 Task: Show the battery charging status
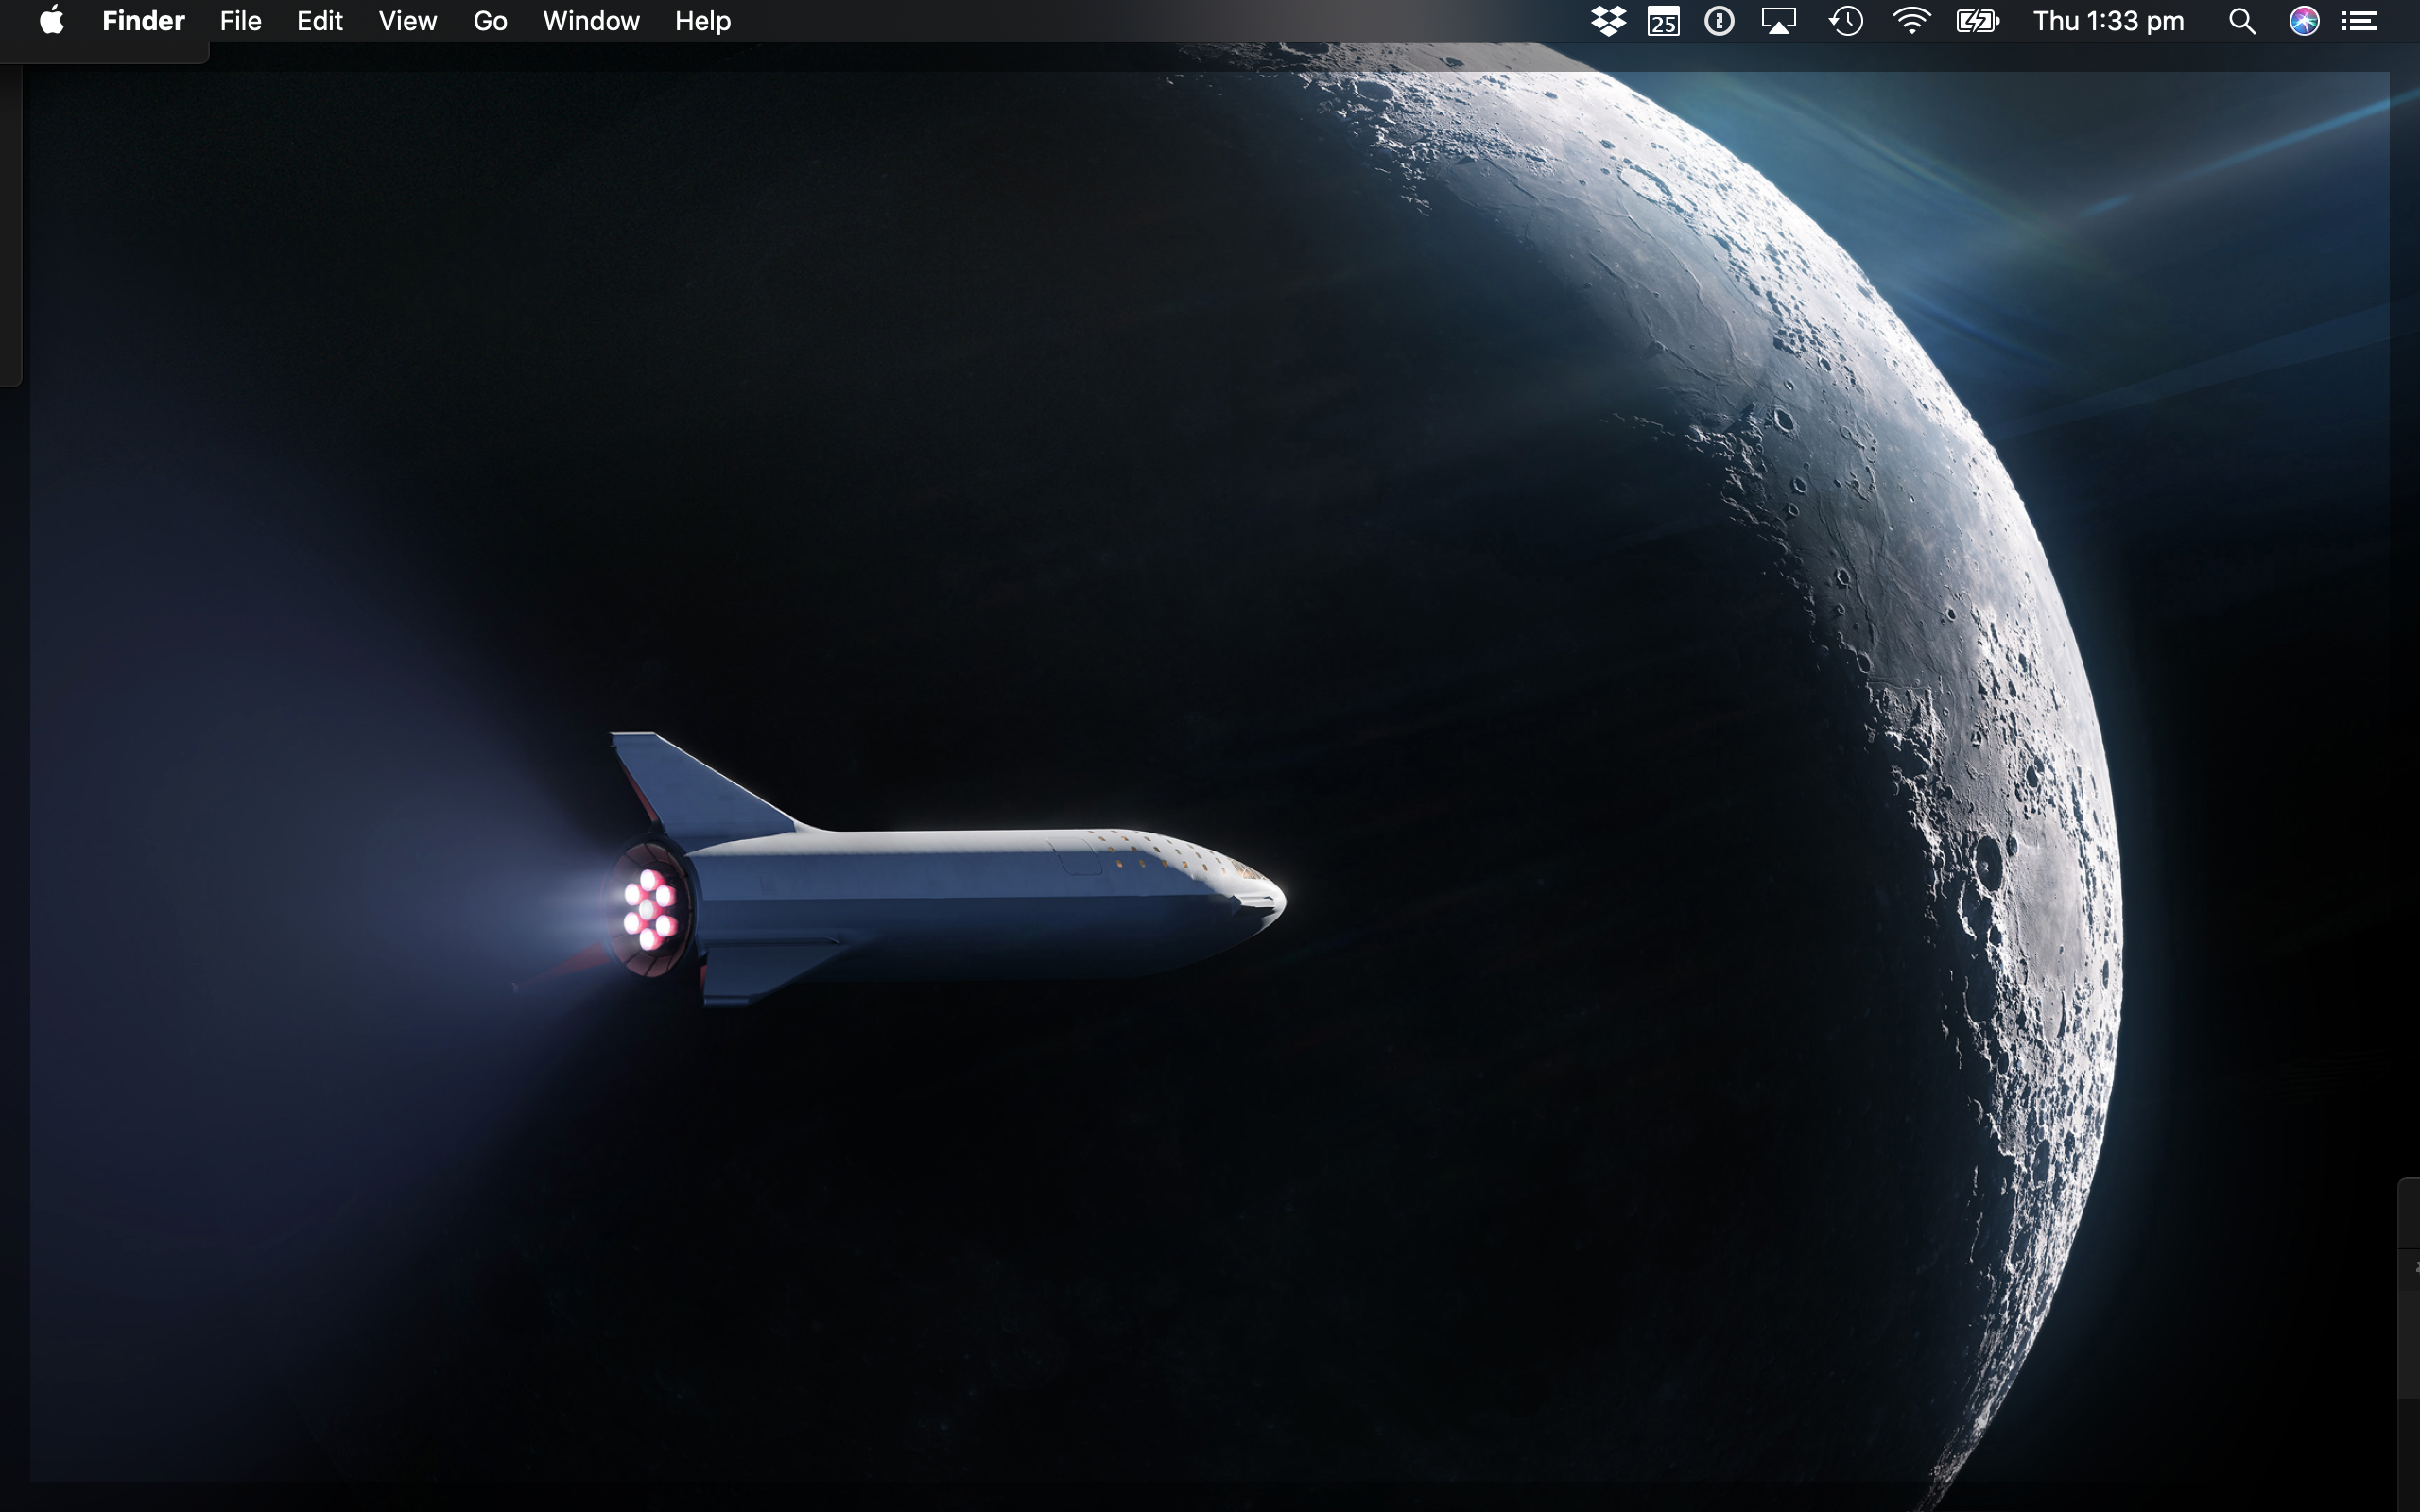(x=1977, y=21)
